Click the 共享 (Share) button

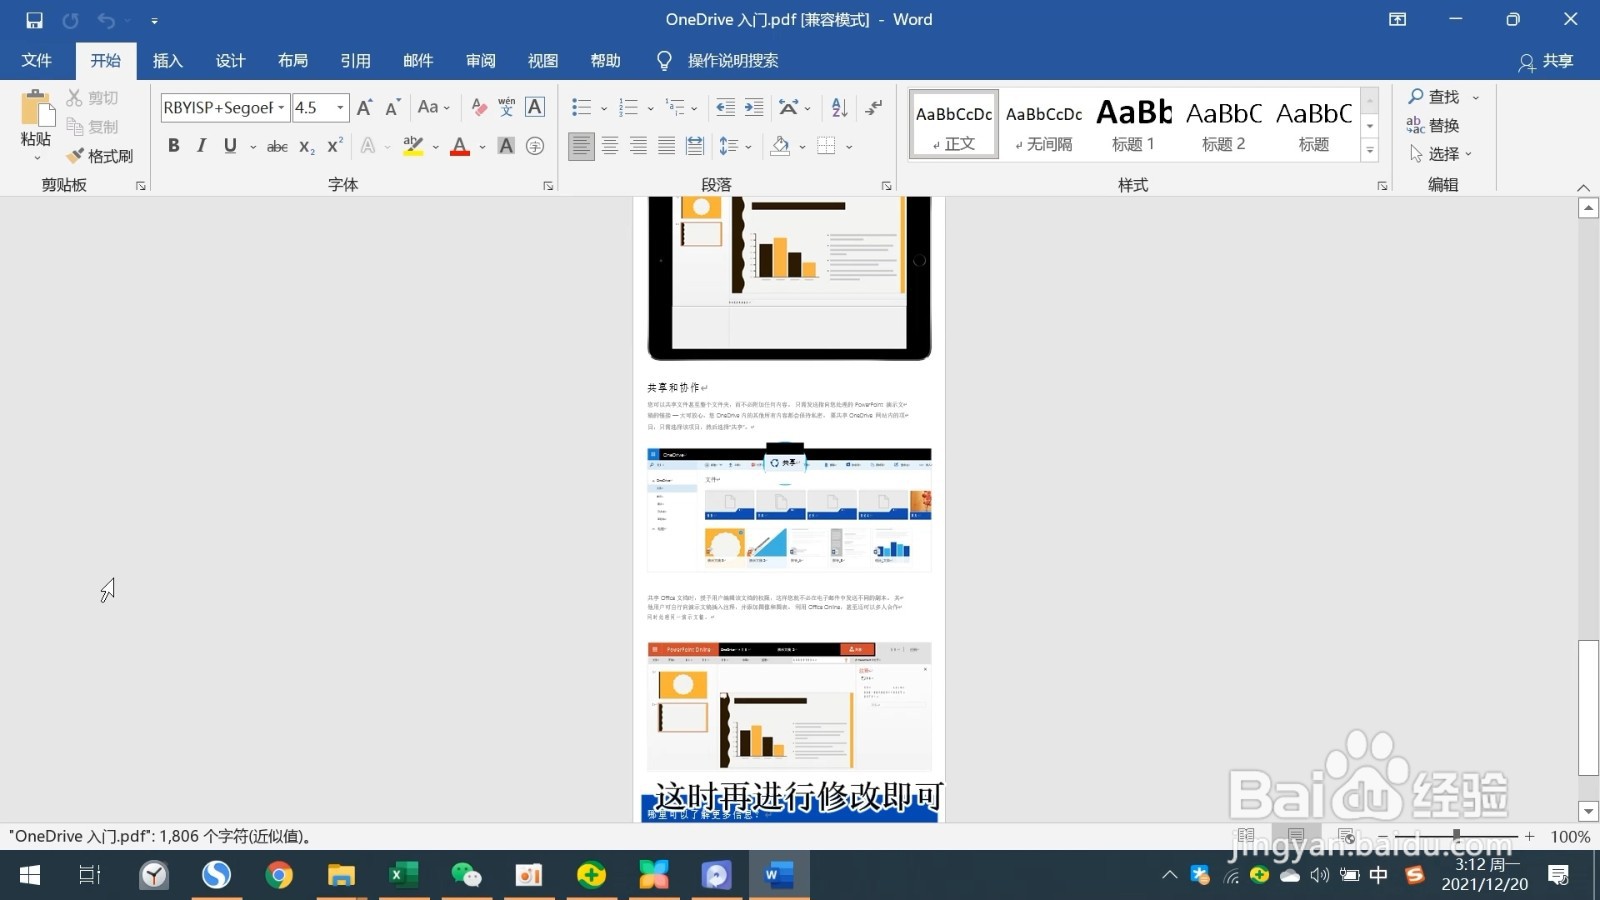coord(1546,62)
